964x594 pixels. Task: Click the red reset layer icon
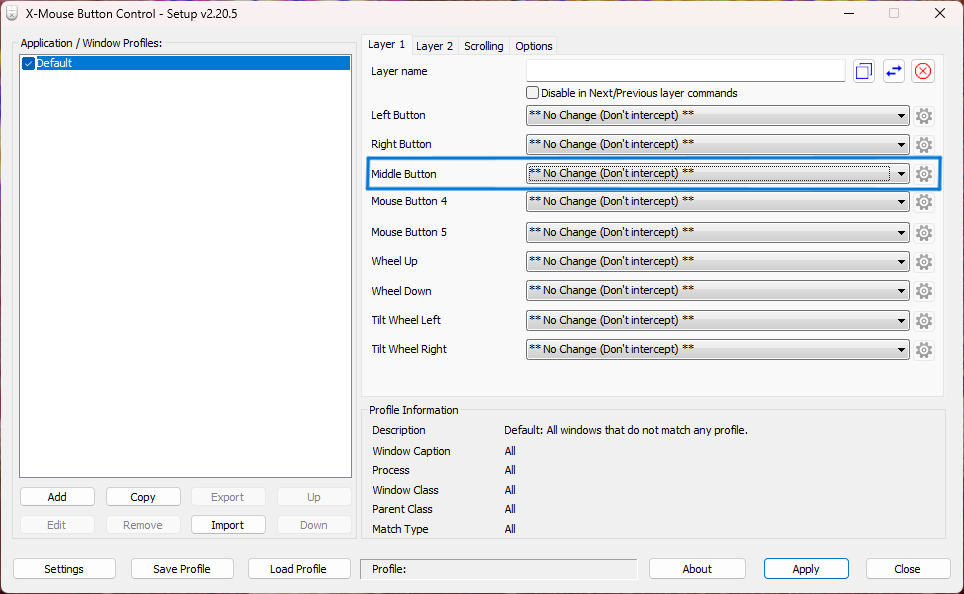point(923,71)
